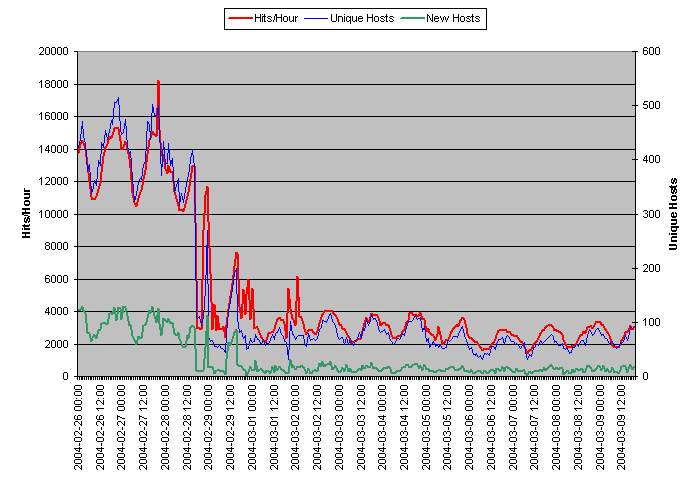Select the New Hosts legend text label

[x=455, y=18]
